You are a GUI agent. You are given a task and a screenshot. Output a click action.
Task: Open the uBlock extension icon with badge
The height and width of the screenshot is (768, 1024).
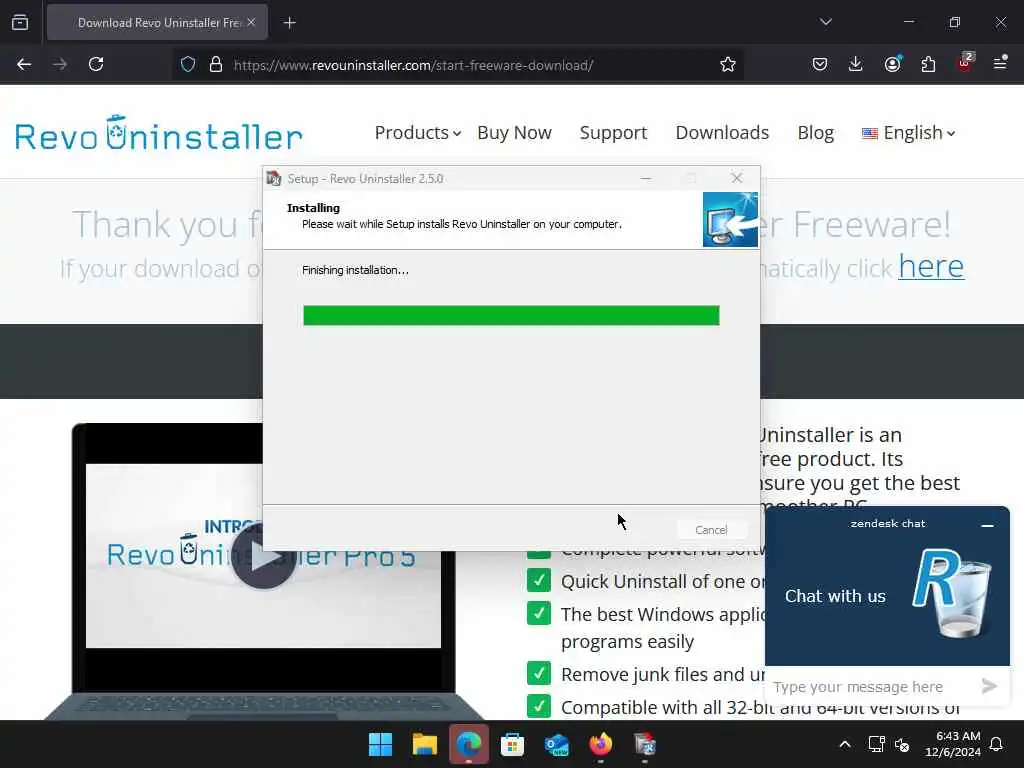(x=965, y=63)
